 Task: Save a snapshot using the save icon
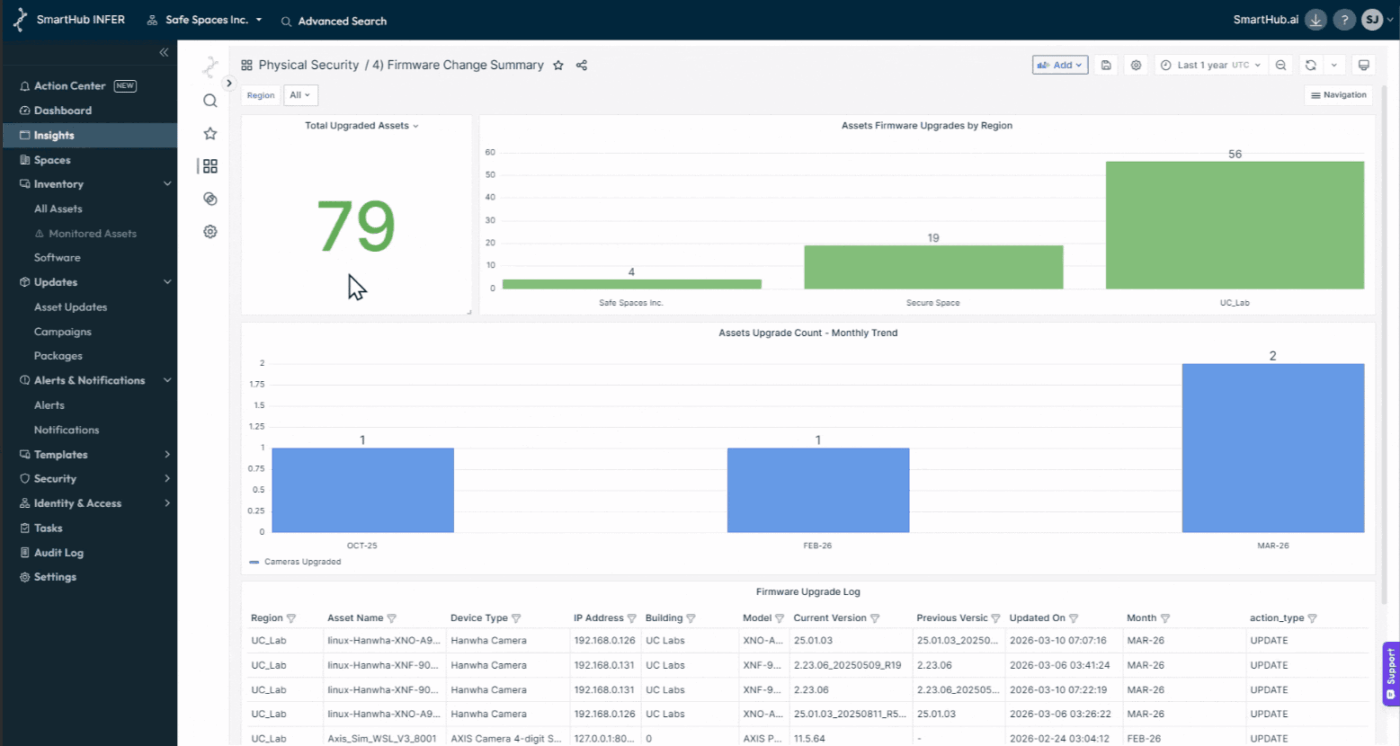click(1105, 64)
